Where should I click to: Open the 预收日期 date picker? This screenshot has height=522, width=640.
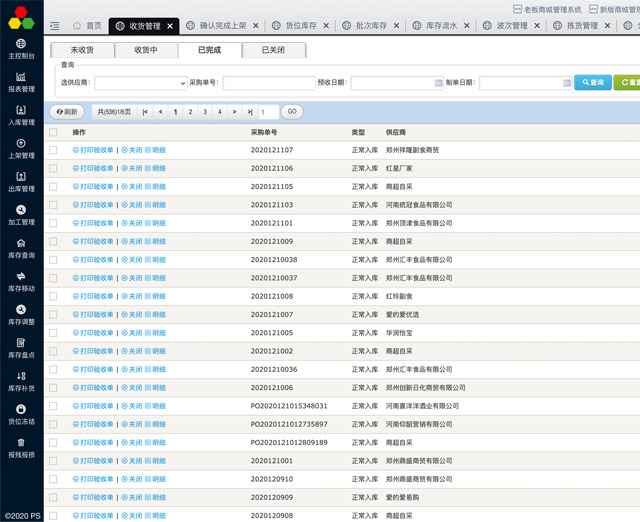pos(437,83)
